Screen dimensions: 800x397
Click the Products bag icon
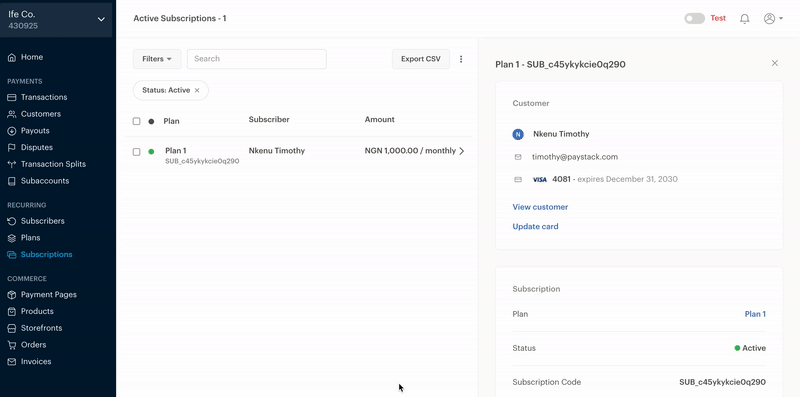point(12,311)
